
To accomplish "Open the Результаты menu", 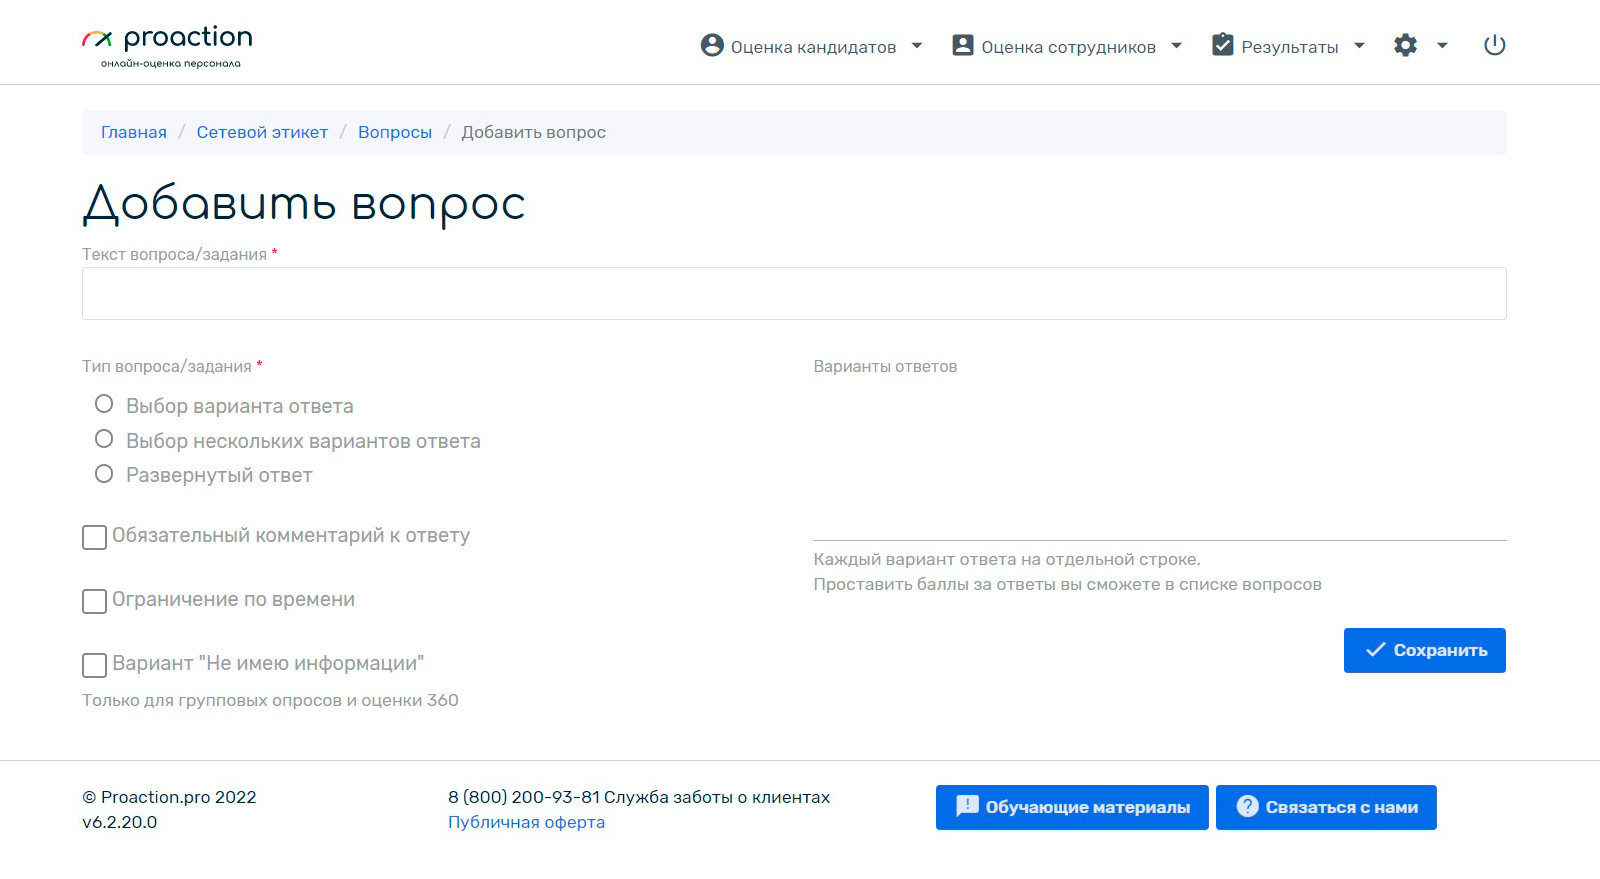I will pos(1288,46).
